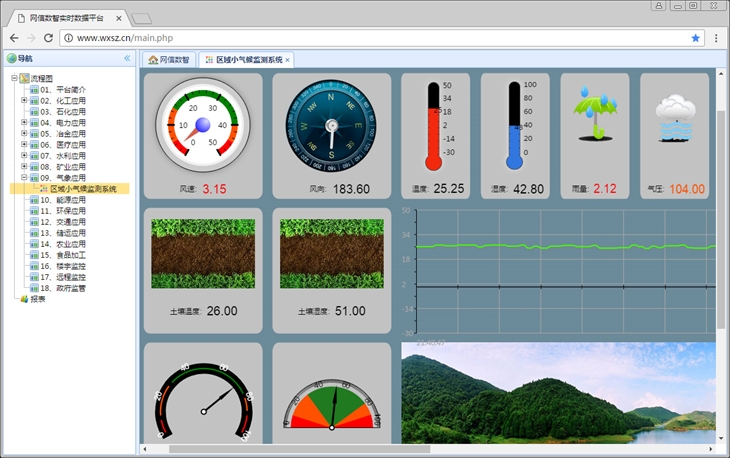
Task: Click the black arc gauge with needle
Action: pos(203,402)
